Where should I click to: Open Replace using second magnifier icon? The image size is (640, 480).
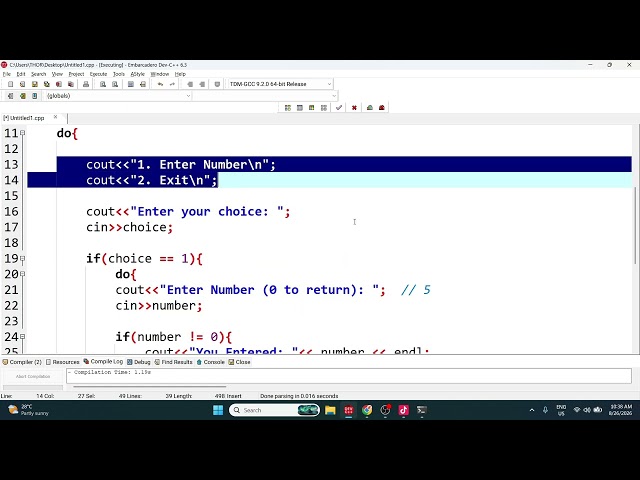coord(115,84)
